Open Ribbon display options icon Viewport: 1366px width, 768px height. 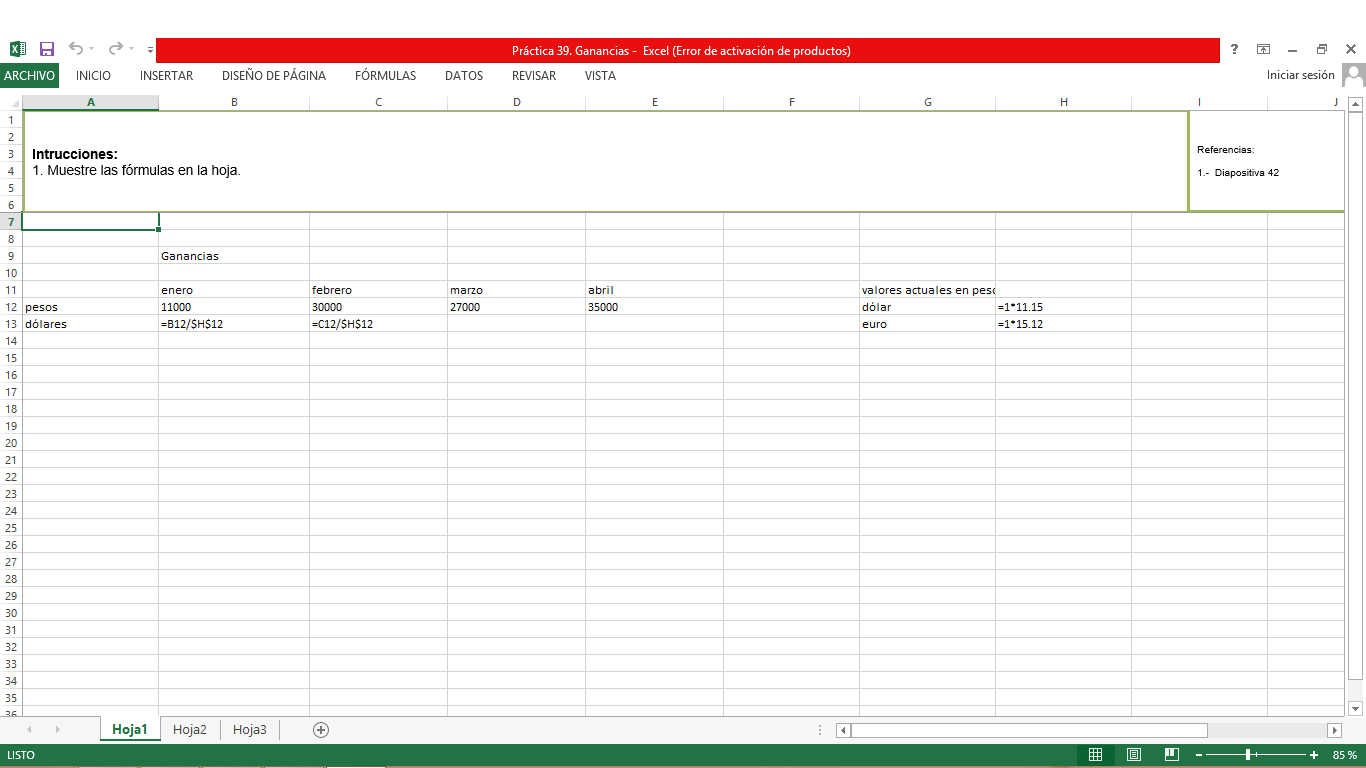pyautogui.click(x=1264, y=49)
